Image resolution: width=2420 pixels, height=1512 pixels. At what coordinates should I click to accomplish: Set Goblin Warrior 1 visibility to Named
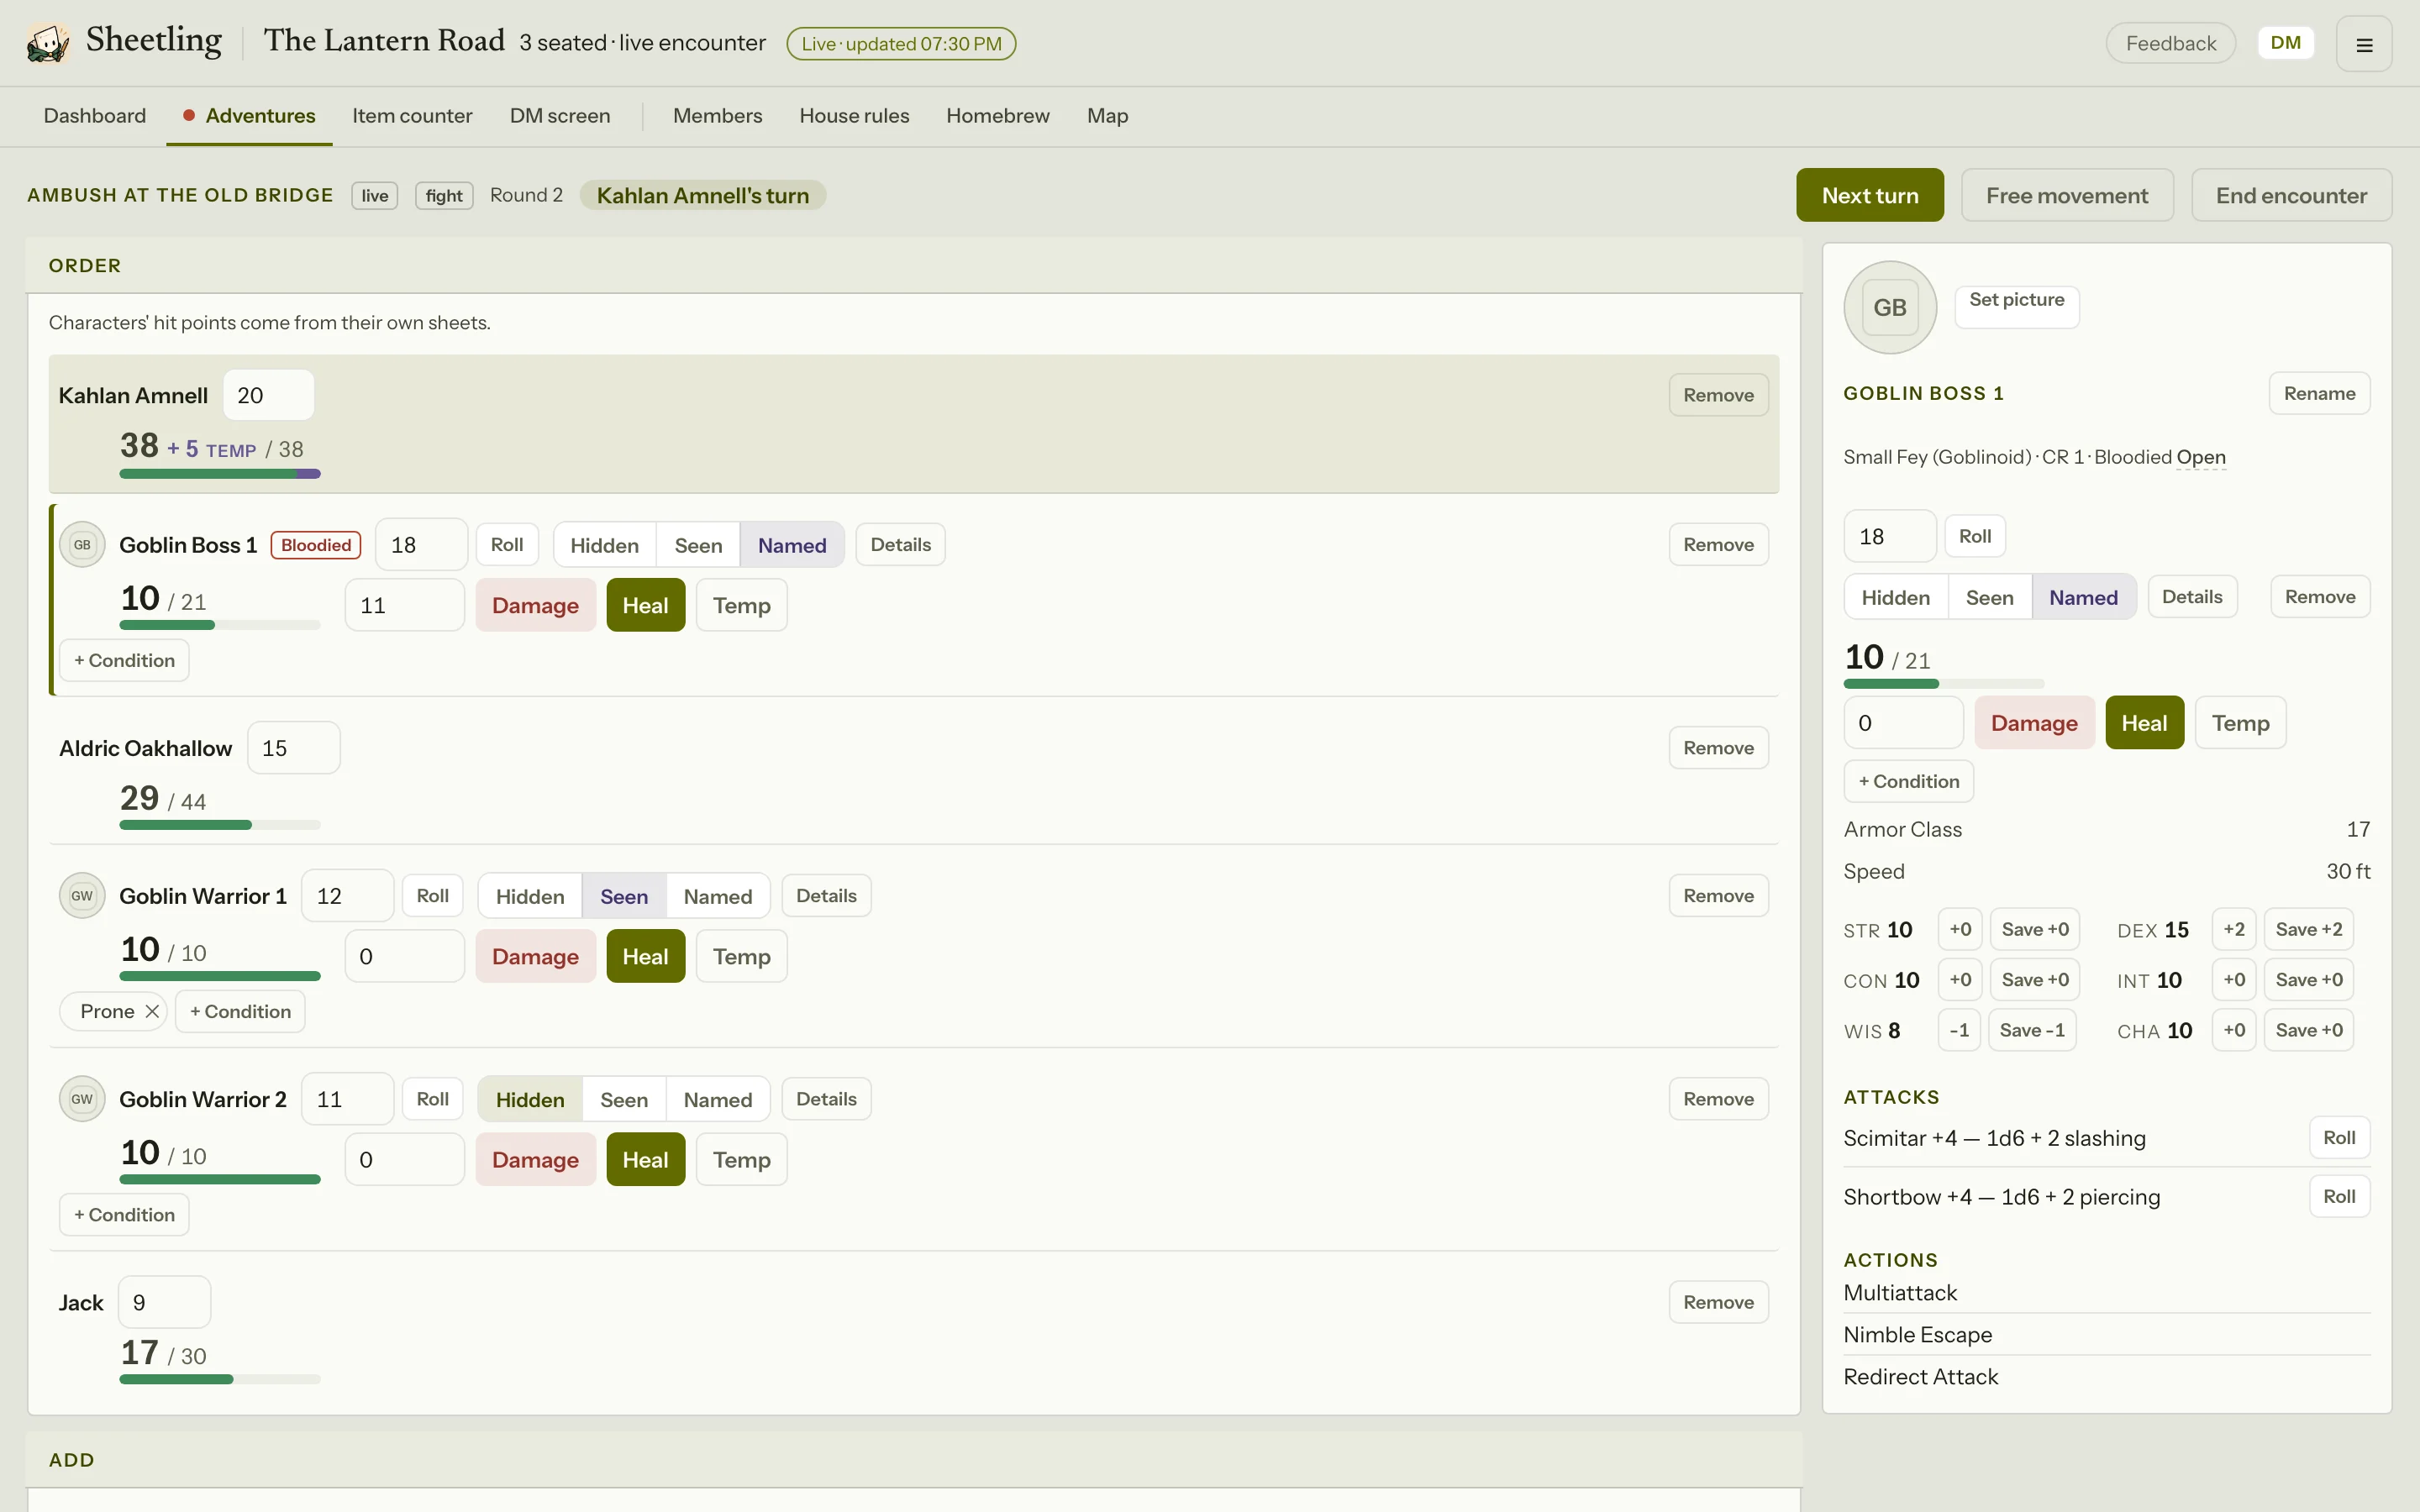pos(718,896)
